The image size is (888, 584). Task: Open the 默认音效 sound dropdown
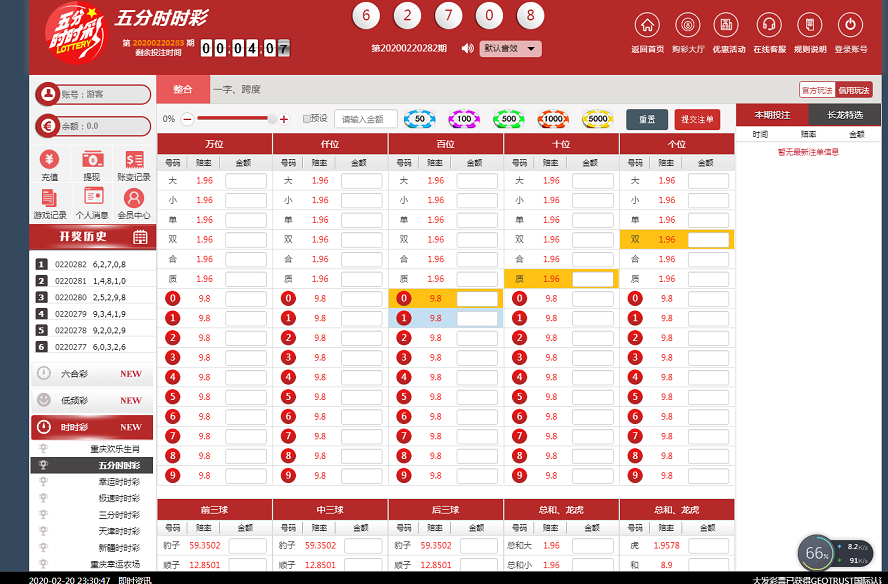point(510,48)
